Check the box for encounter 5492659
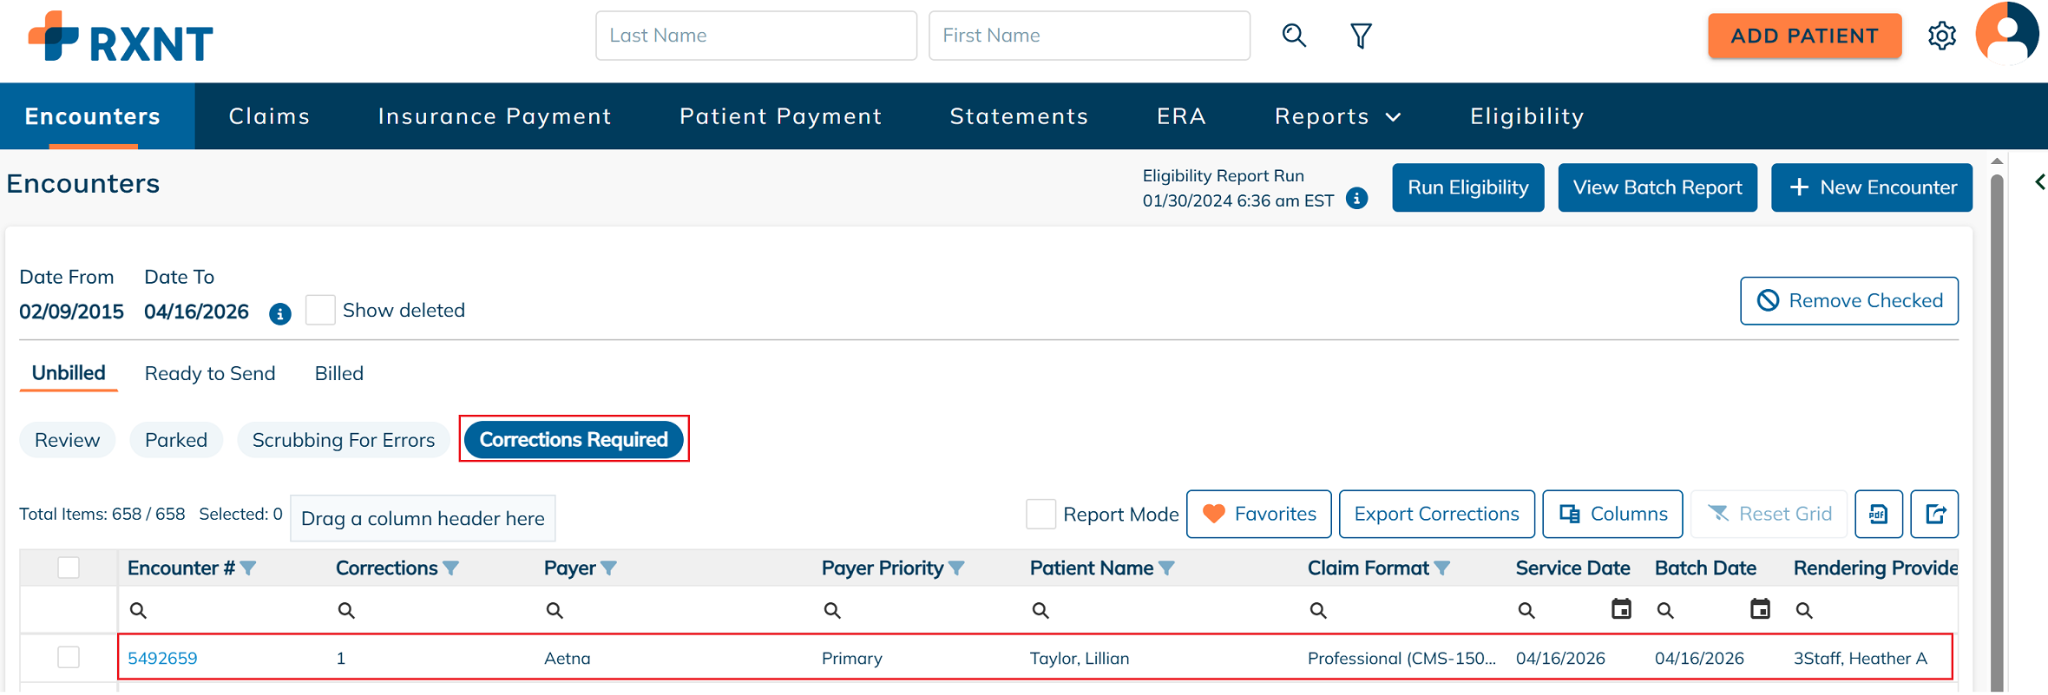Image resolution: width=2048 pixels, height=695 pixels. (x=69, y=657)
